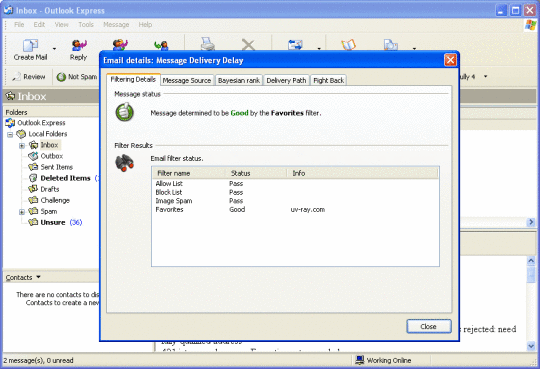Click the Forward toolbar icon
Viewport: 540px width, 369px height.
(x=161, y=45)
